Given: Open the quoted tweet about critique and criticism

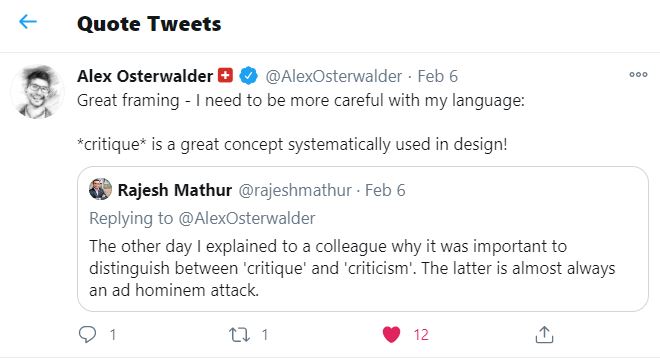Looking at the screenshot, I should click(x=363, y=239).
